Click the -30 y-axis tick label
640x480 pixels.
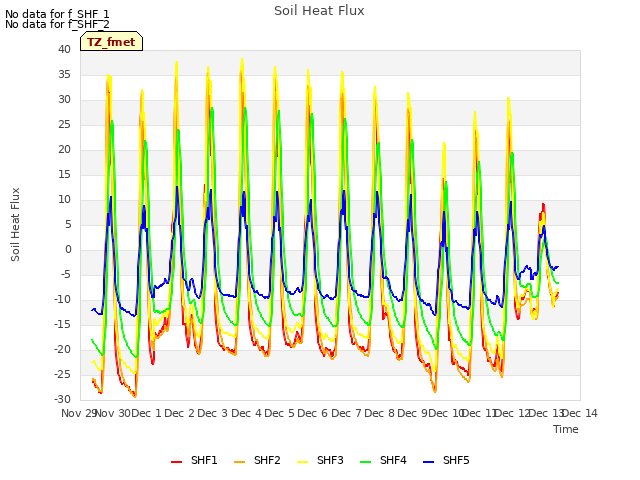(62, 400)
